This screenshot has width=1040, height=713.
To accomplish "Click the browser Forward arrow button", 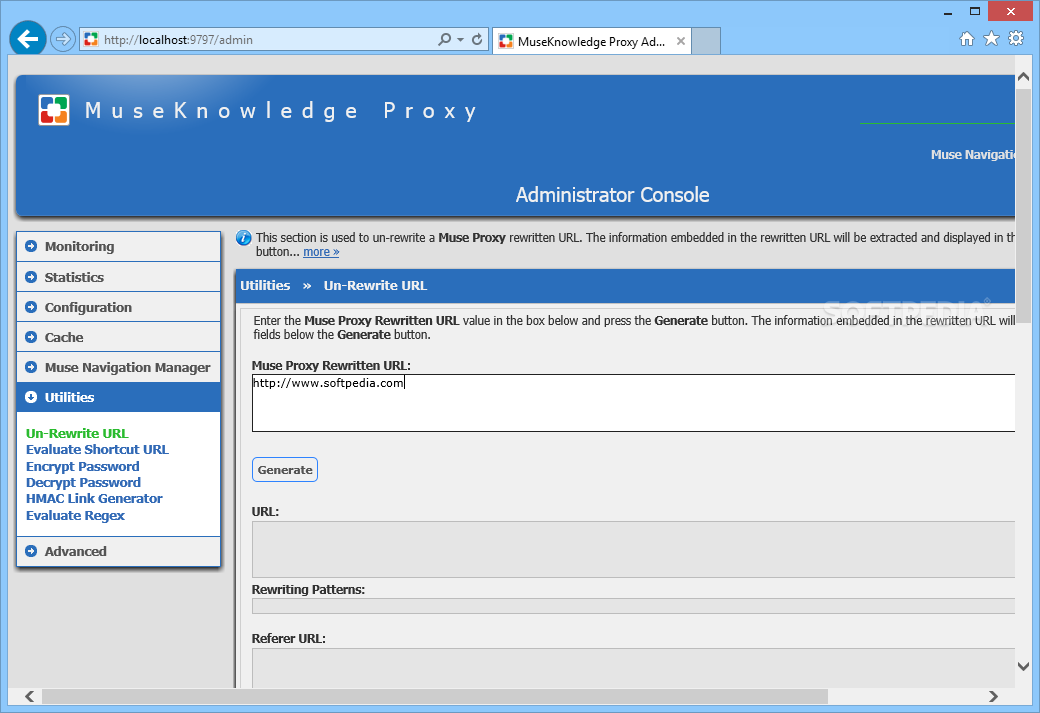I will (x=62, y=39).
